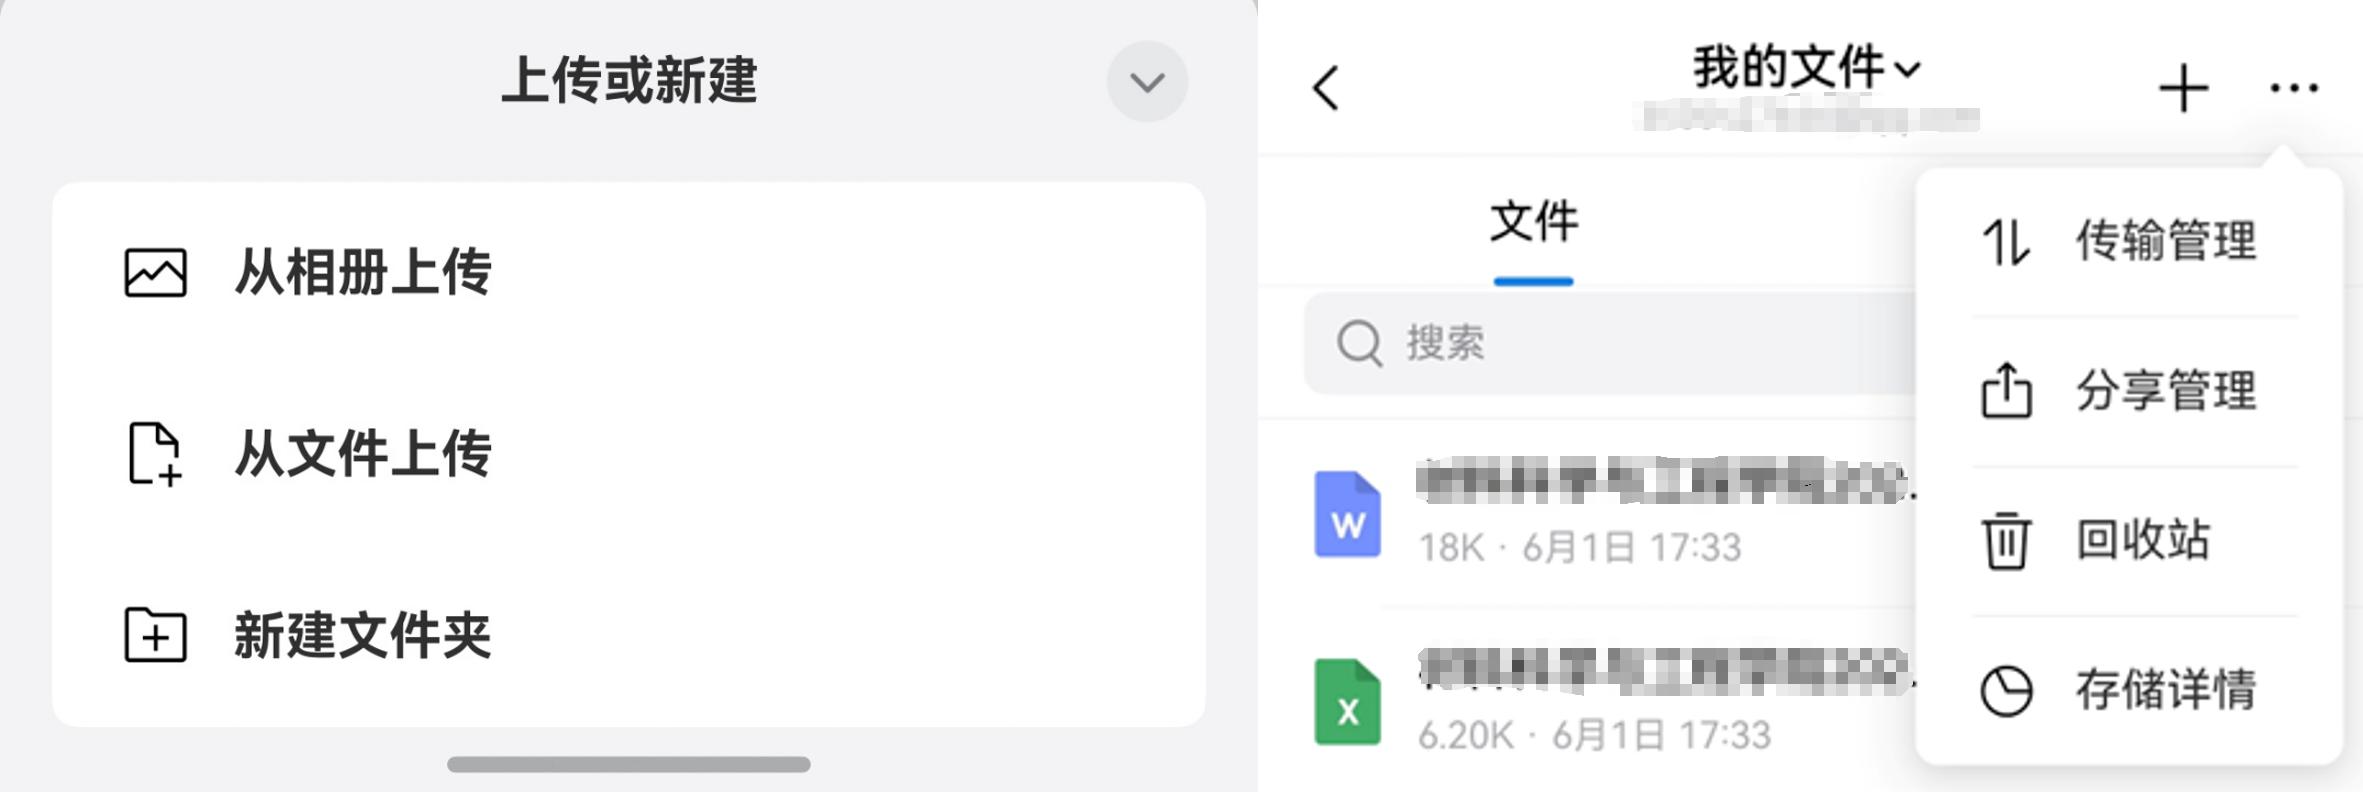Open the Excel spreadsheet file thumbnail
Image resolution: width=2363 pixels, height=792 pixels.
[1348, 702]
